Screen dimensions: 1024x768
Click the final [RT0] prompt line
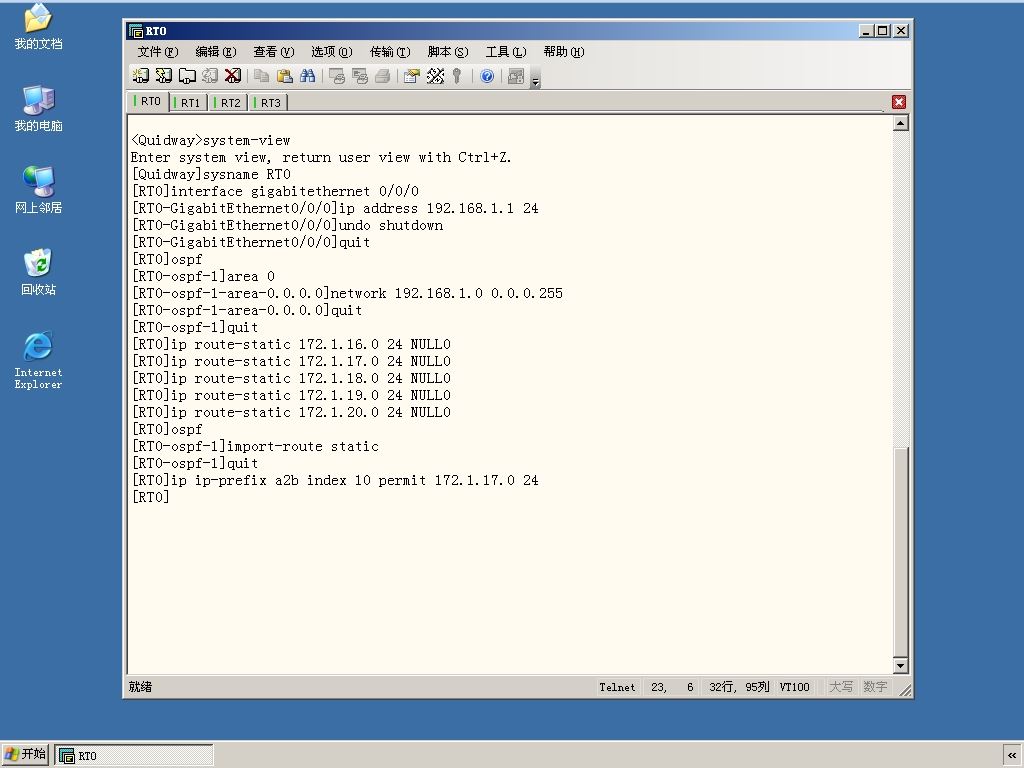[x=150, y=497]
